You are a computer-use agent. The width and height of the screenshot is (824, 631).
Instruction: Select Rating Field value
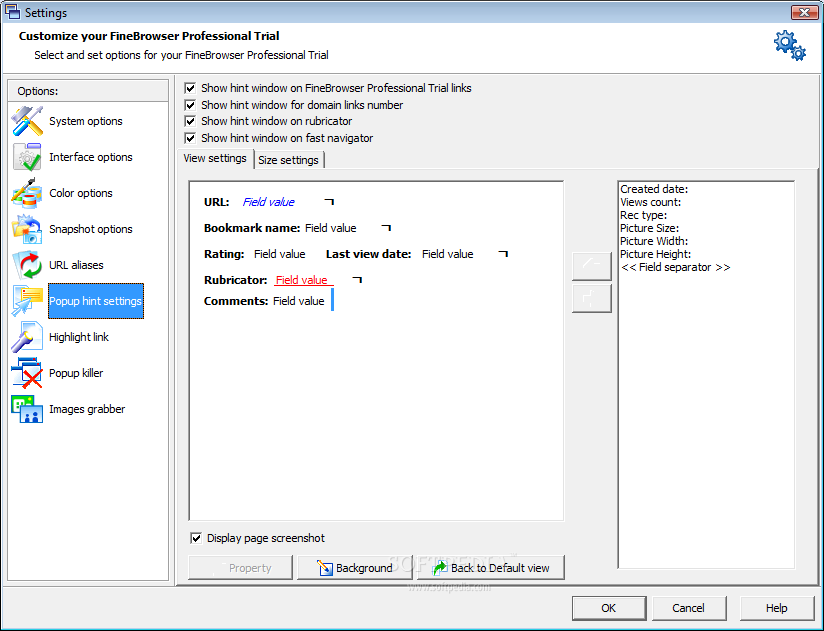pos(280,254)
